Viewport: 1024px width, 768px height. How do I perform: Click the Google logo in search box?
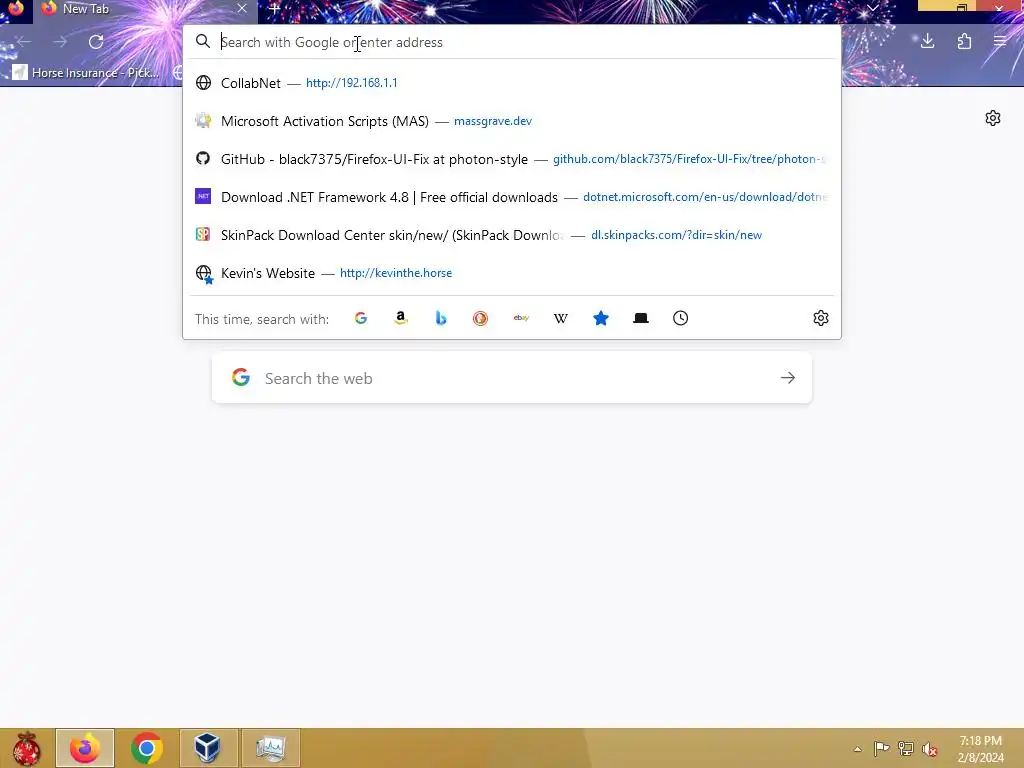click(241, 377)
